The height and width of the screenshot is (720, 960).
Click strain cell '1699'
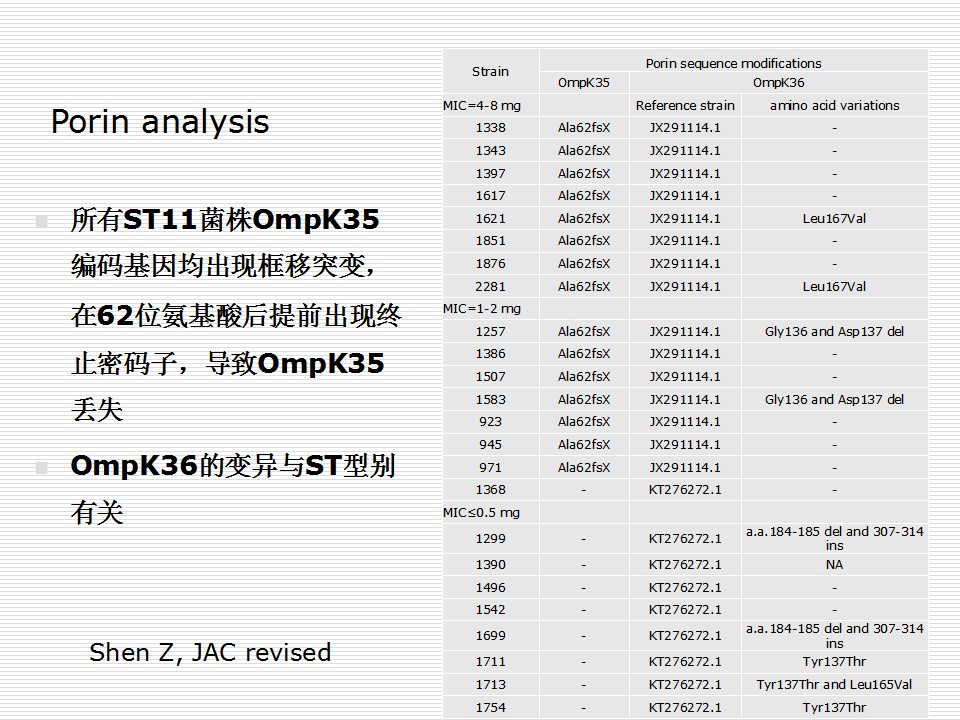pos(490,636)
